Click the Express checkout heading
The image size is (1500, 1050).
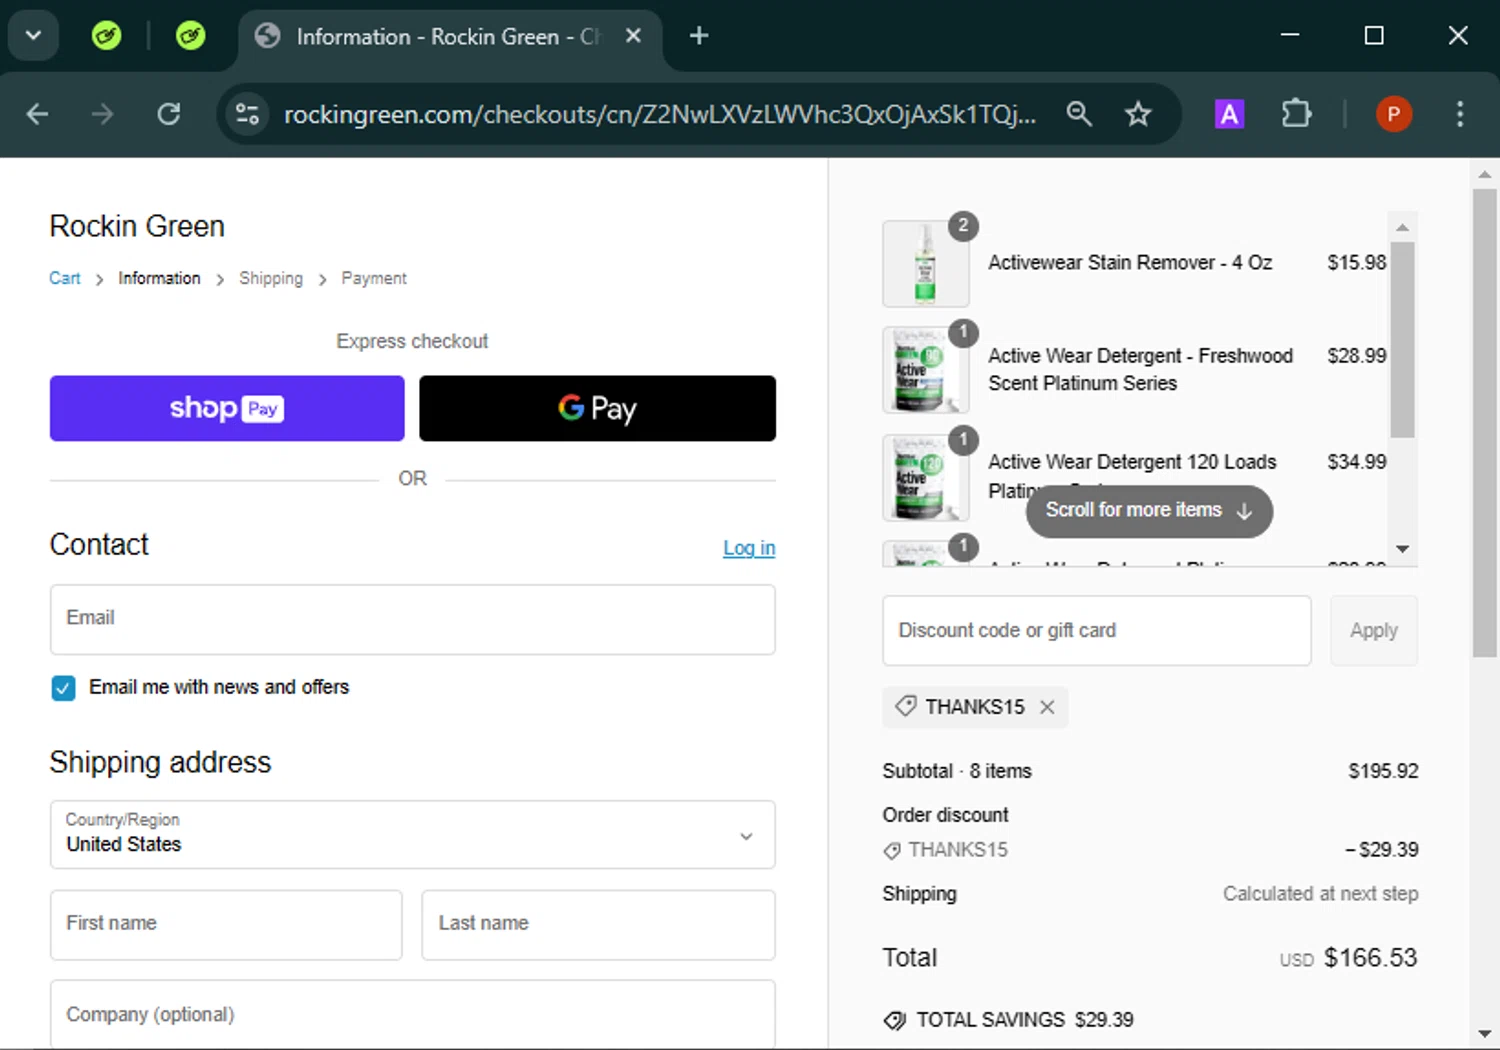coord(412,341)
